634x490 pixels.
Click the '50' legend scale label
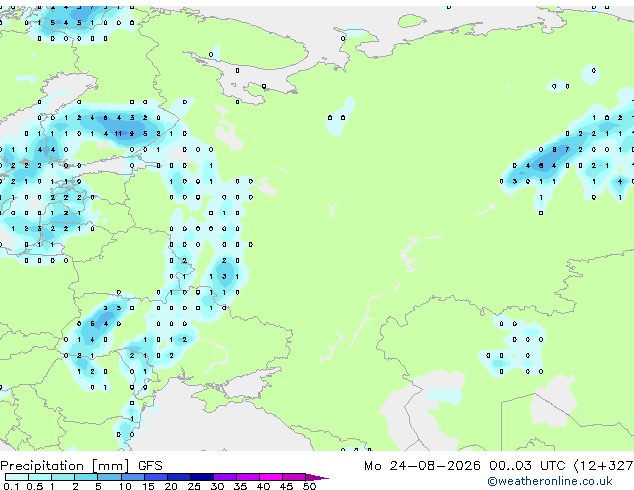tap(309, 486)
